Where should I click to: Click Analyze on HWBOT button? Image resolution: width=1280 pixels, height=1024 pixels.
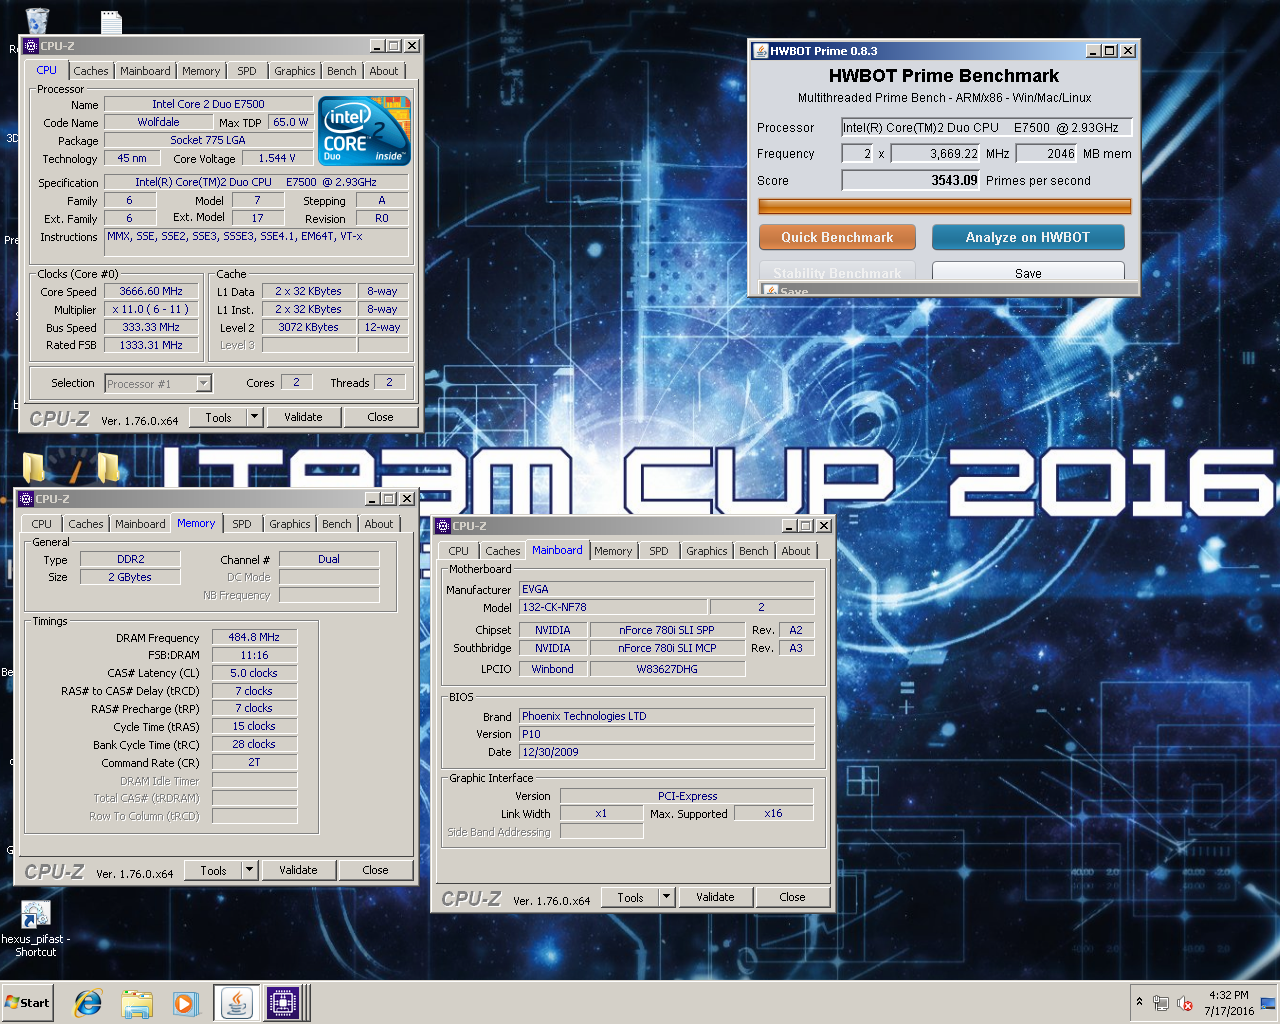(x=1028, y=237)
